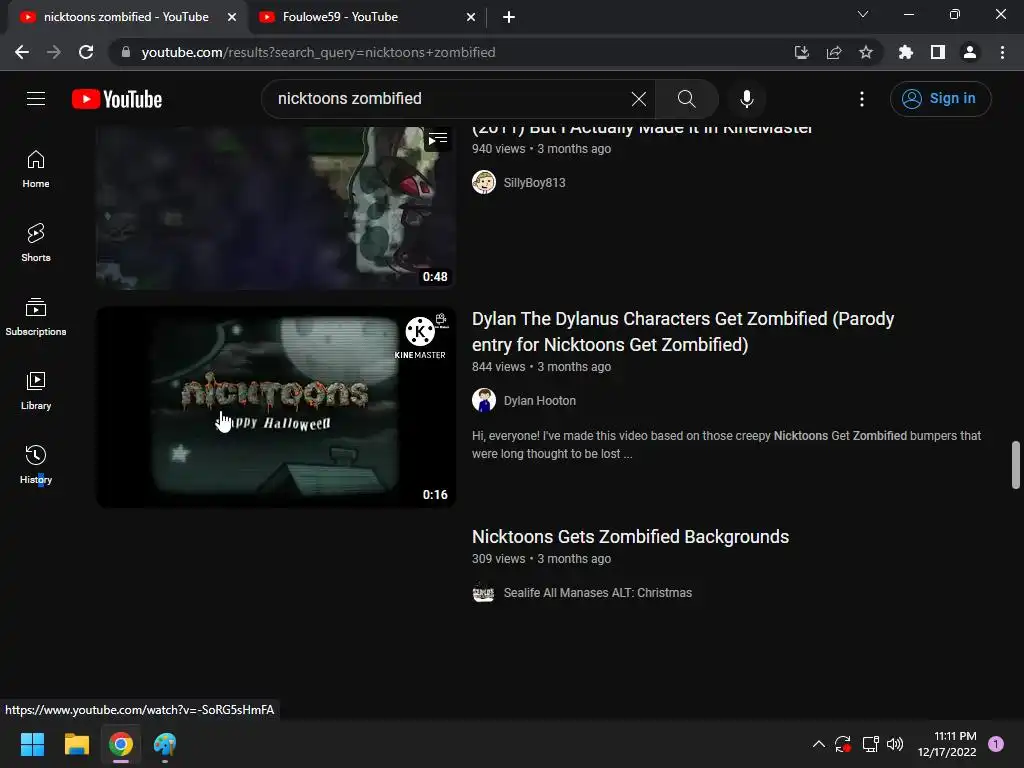Image resolution: width=1024 pixels, height=768 pixels.
Task: Open File Explorer from the taskbar
Action: point(76,744)
